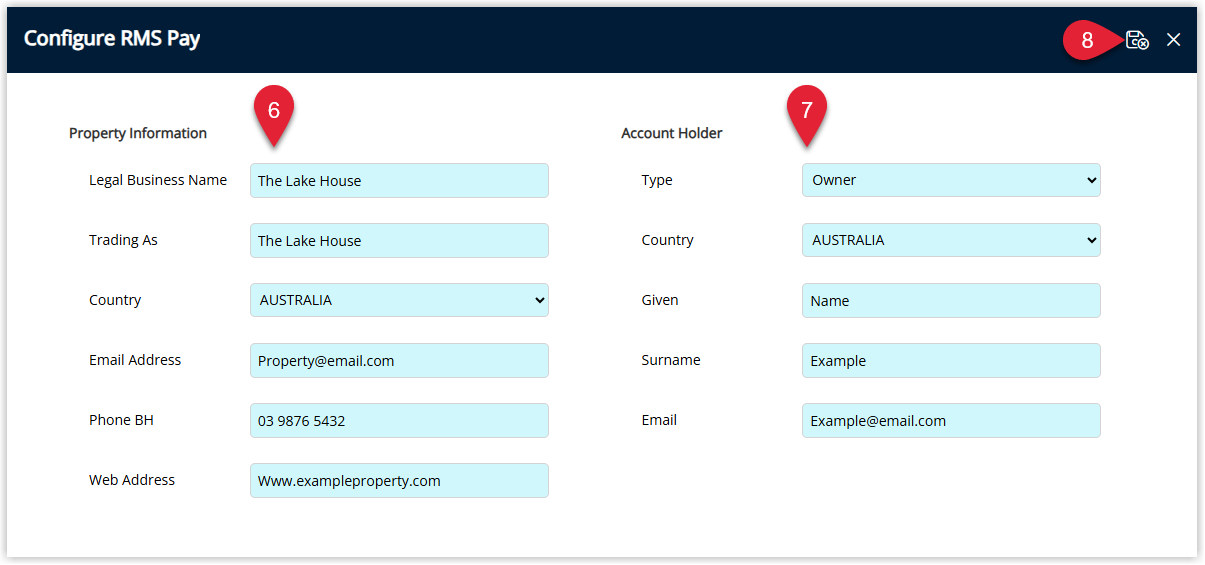This screenshot has width=1205, height=565.
Task: Open the Property Information Country dropdown
Action: [x=399, y=300]
